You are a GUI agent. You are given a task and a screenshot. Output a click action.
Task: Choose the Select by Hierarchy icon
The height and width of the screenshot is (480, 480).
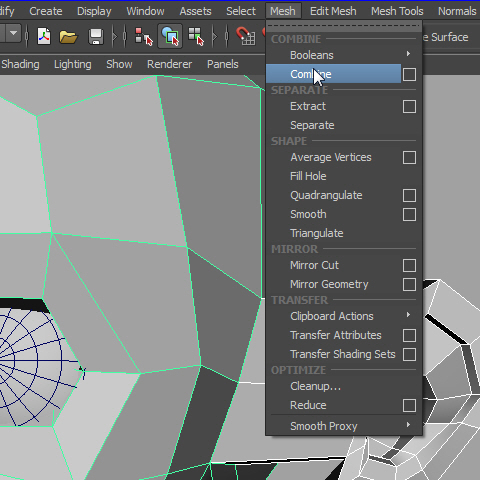144,36
